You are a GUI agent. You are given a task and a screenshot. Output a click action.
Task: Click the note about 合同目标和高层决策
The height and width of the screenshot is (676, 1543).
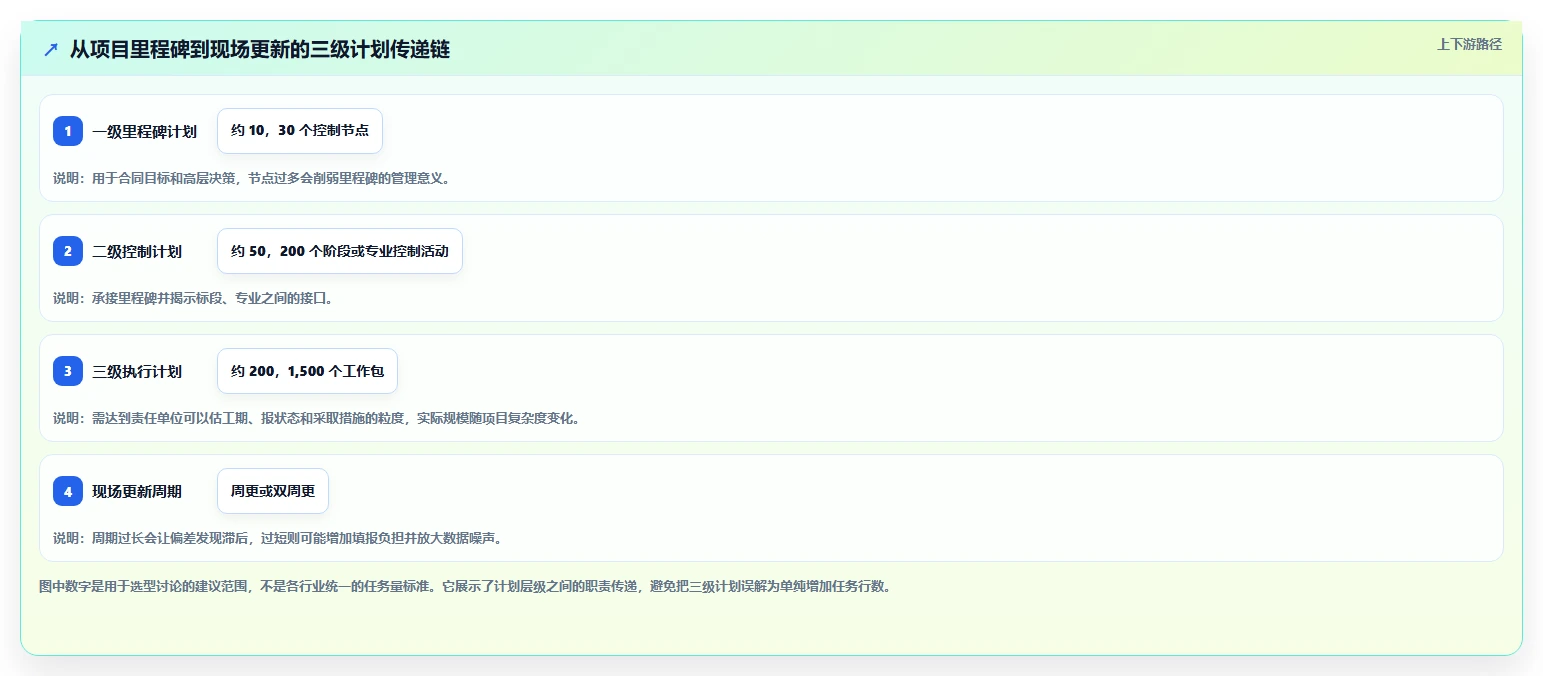click(x=253, y=179)
